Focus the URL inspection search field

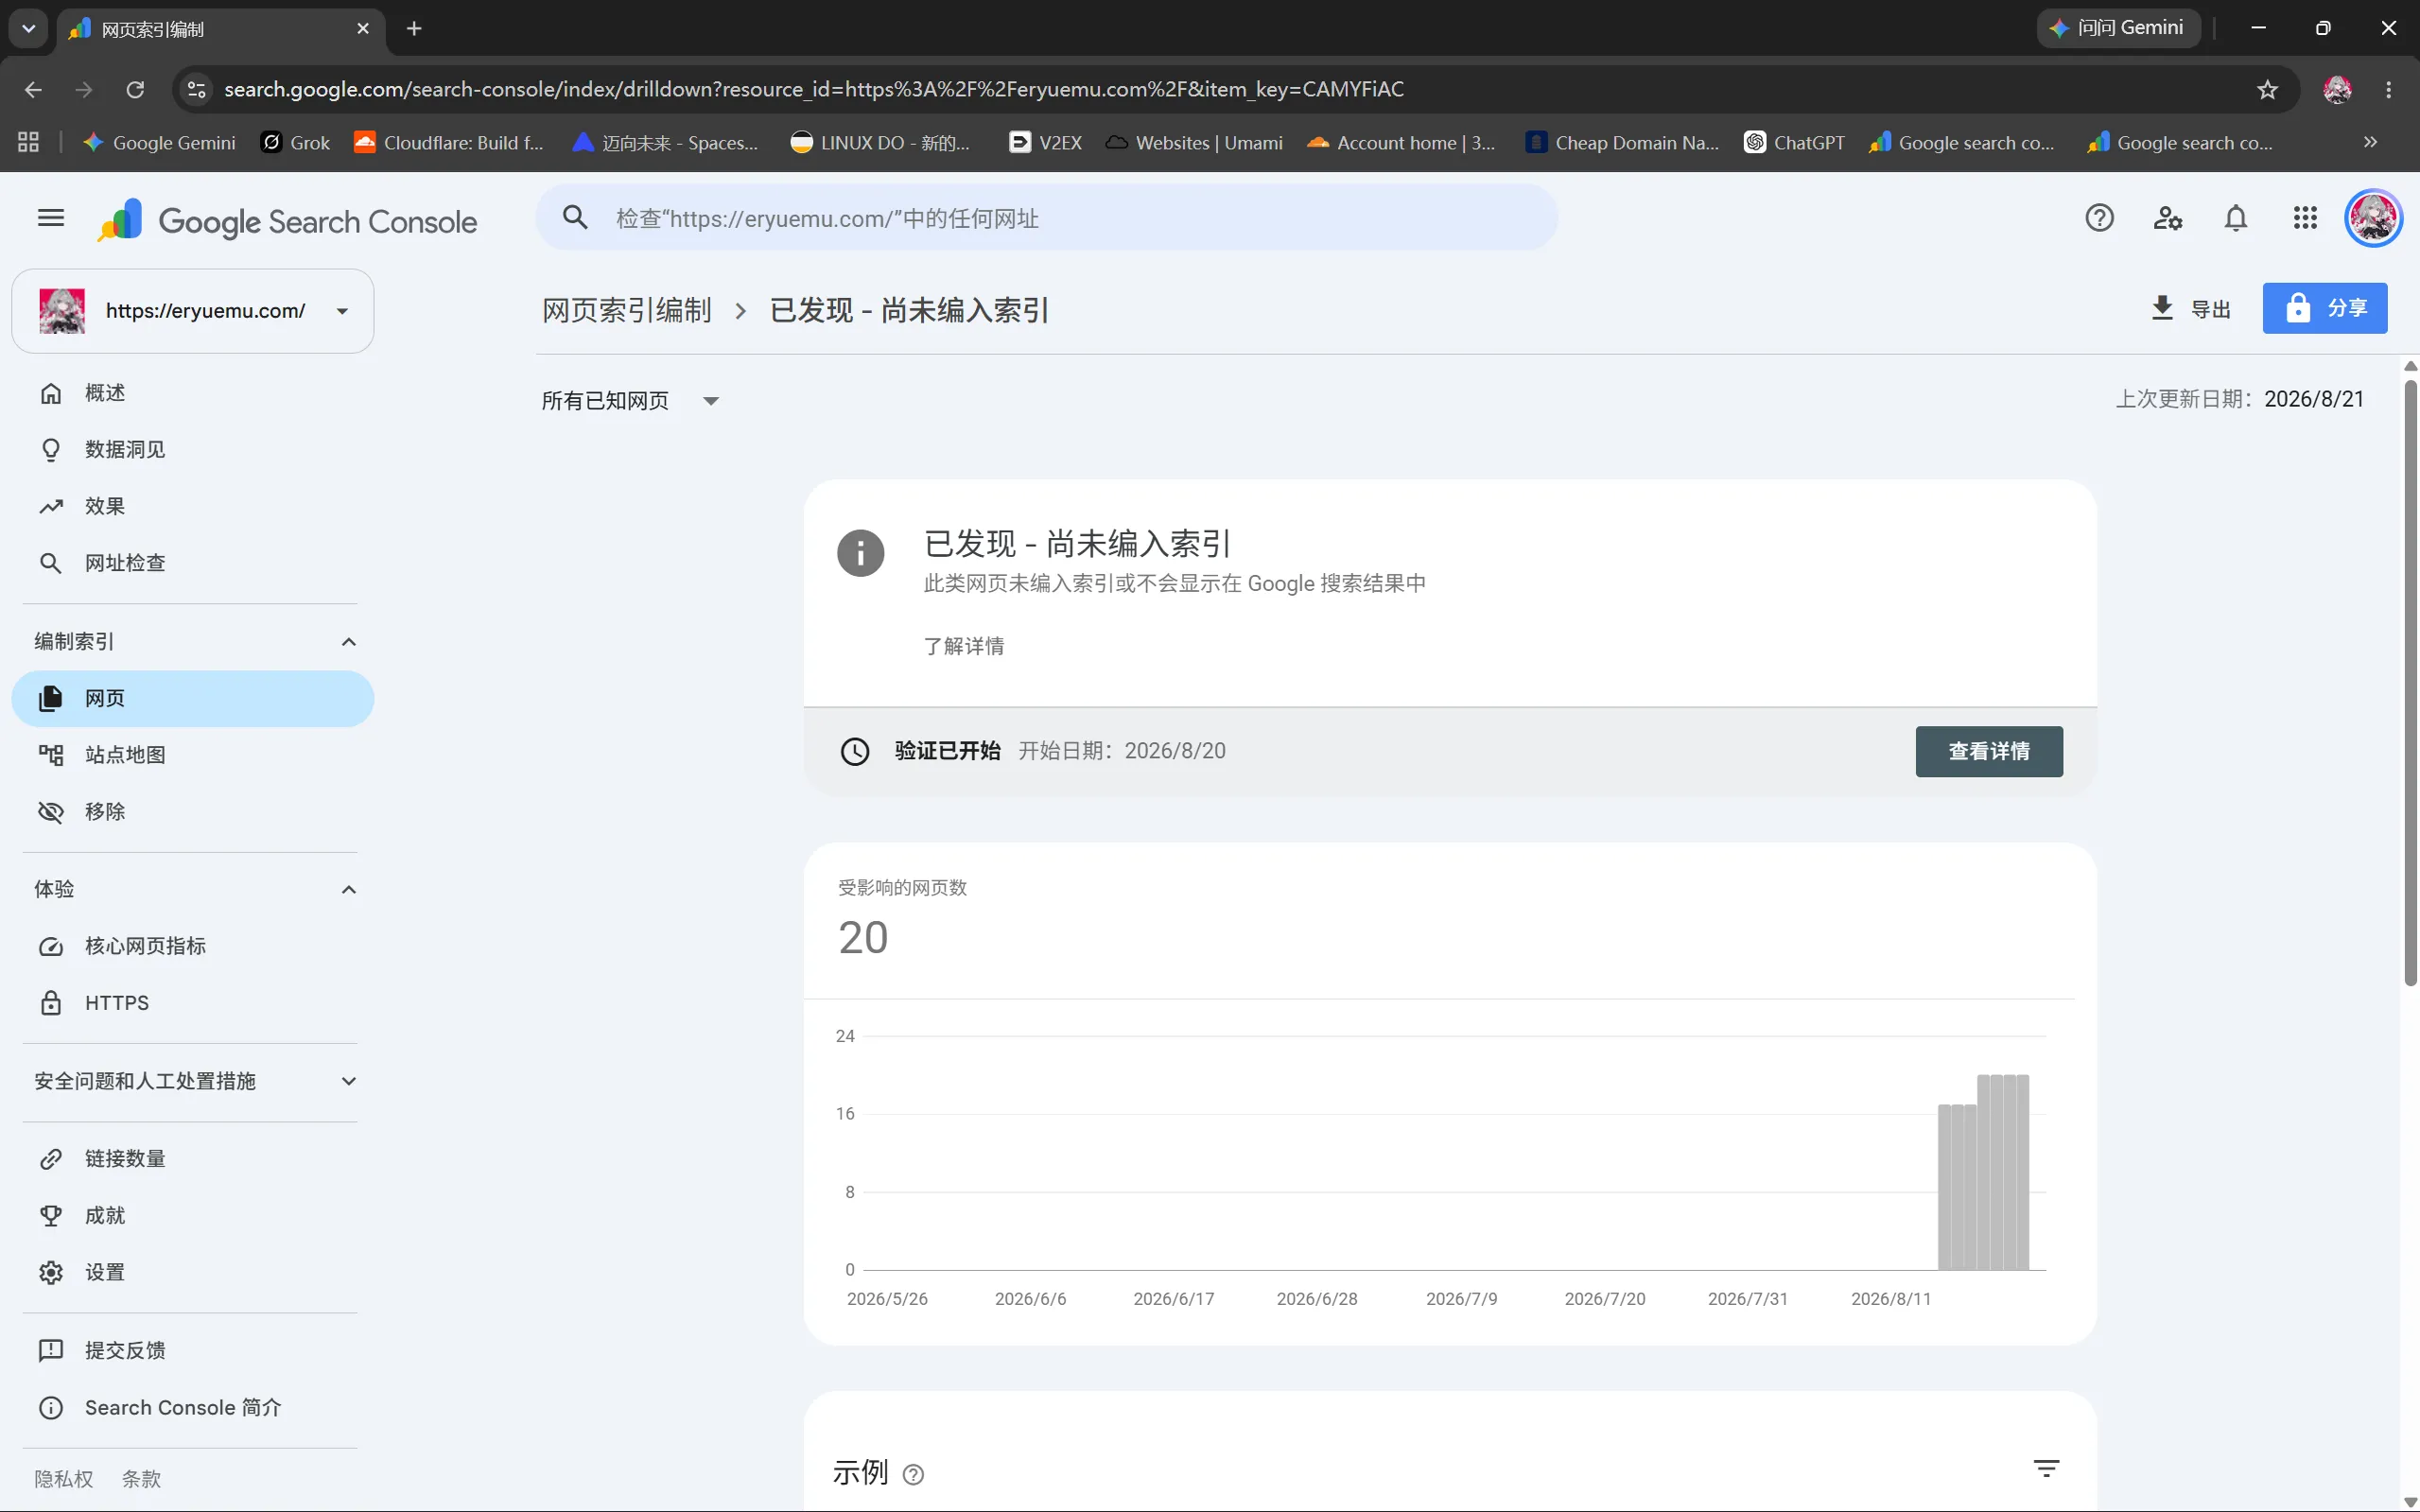tap(1046, 217)
